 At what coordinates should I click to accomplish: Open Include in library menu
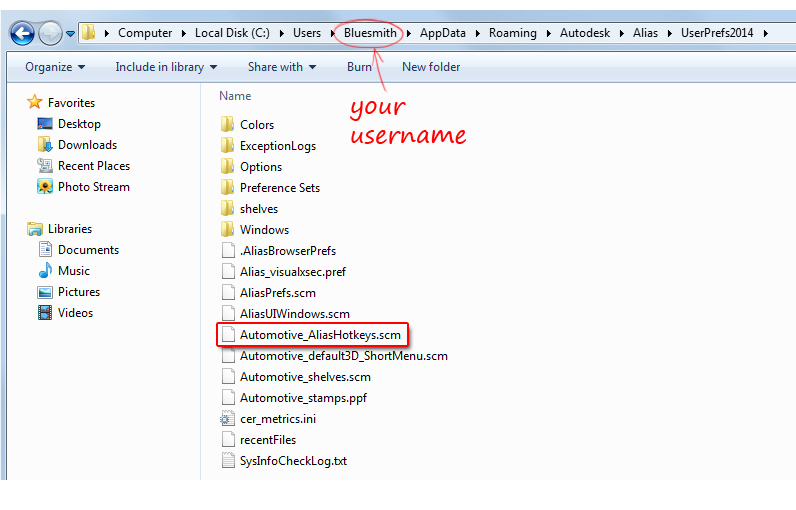166,67
